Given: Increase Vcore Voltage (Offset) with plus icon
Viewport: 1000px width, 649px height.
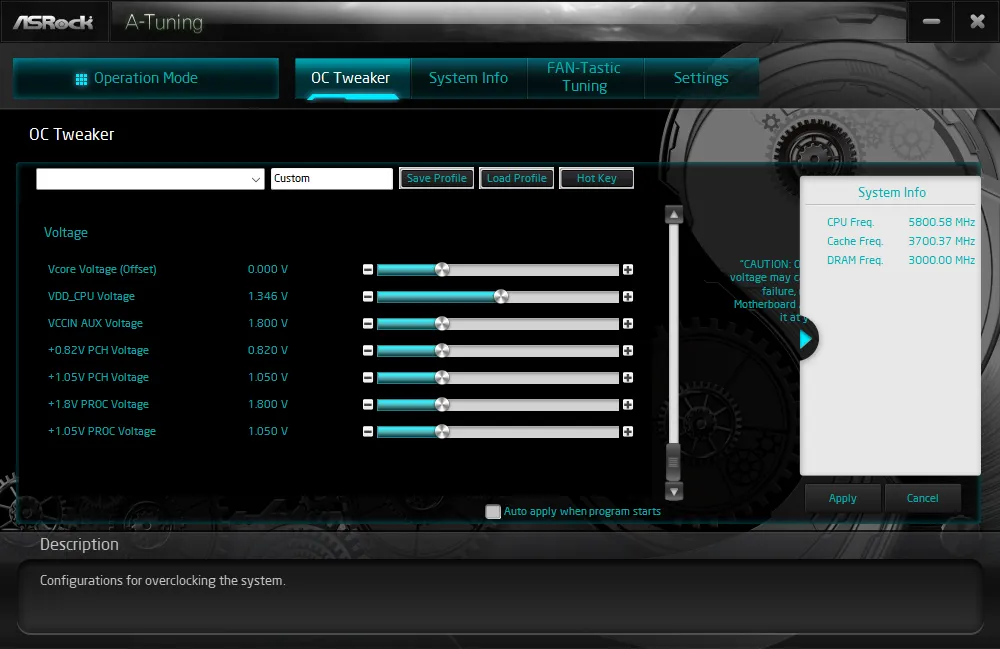Looking at the screenshot, I should [628, 270].
